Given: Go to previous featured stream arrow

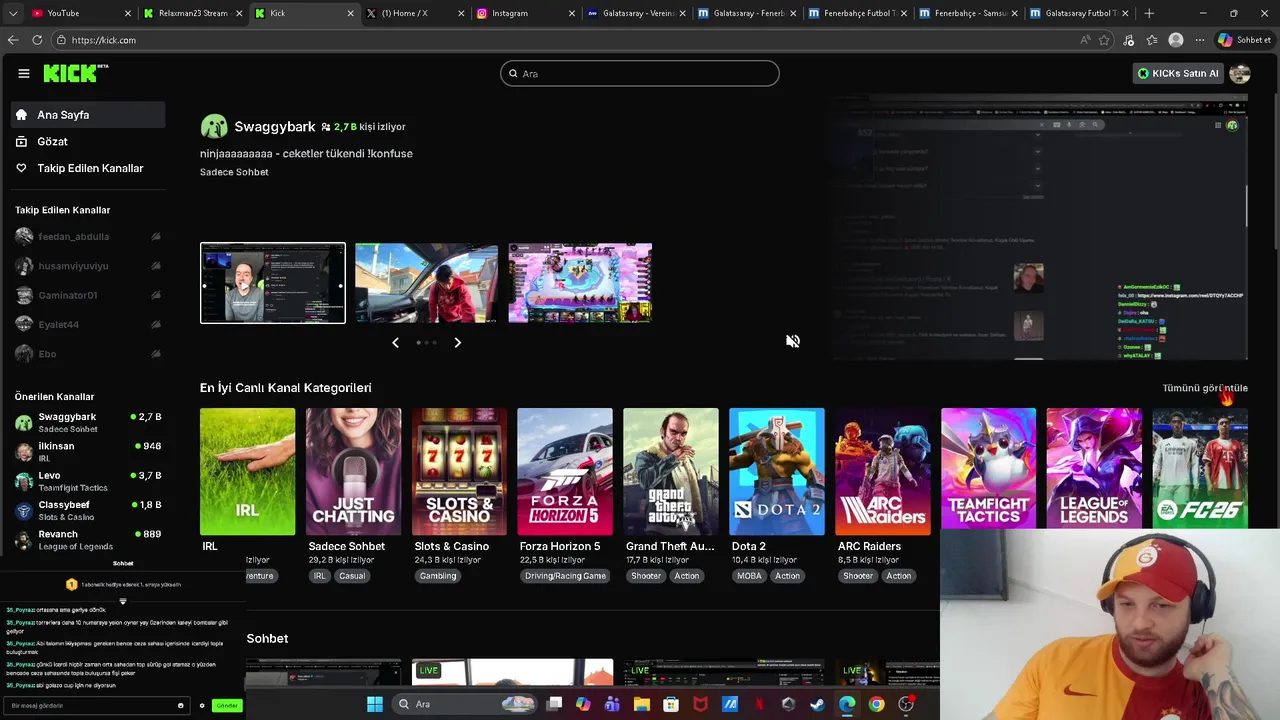Looking at the screenshot, I should click(x=395, y=342).
